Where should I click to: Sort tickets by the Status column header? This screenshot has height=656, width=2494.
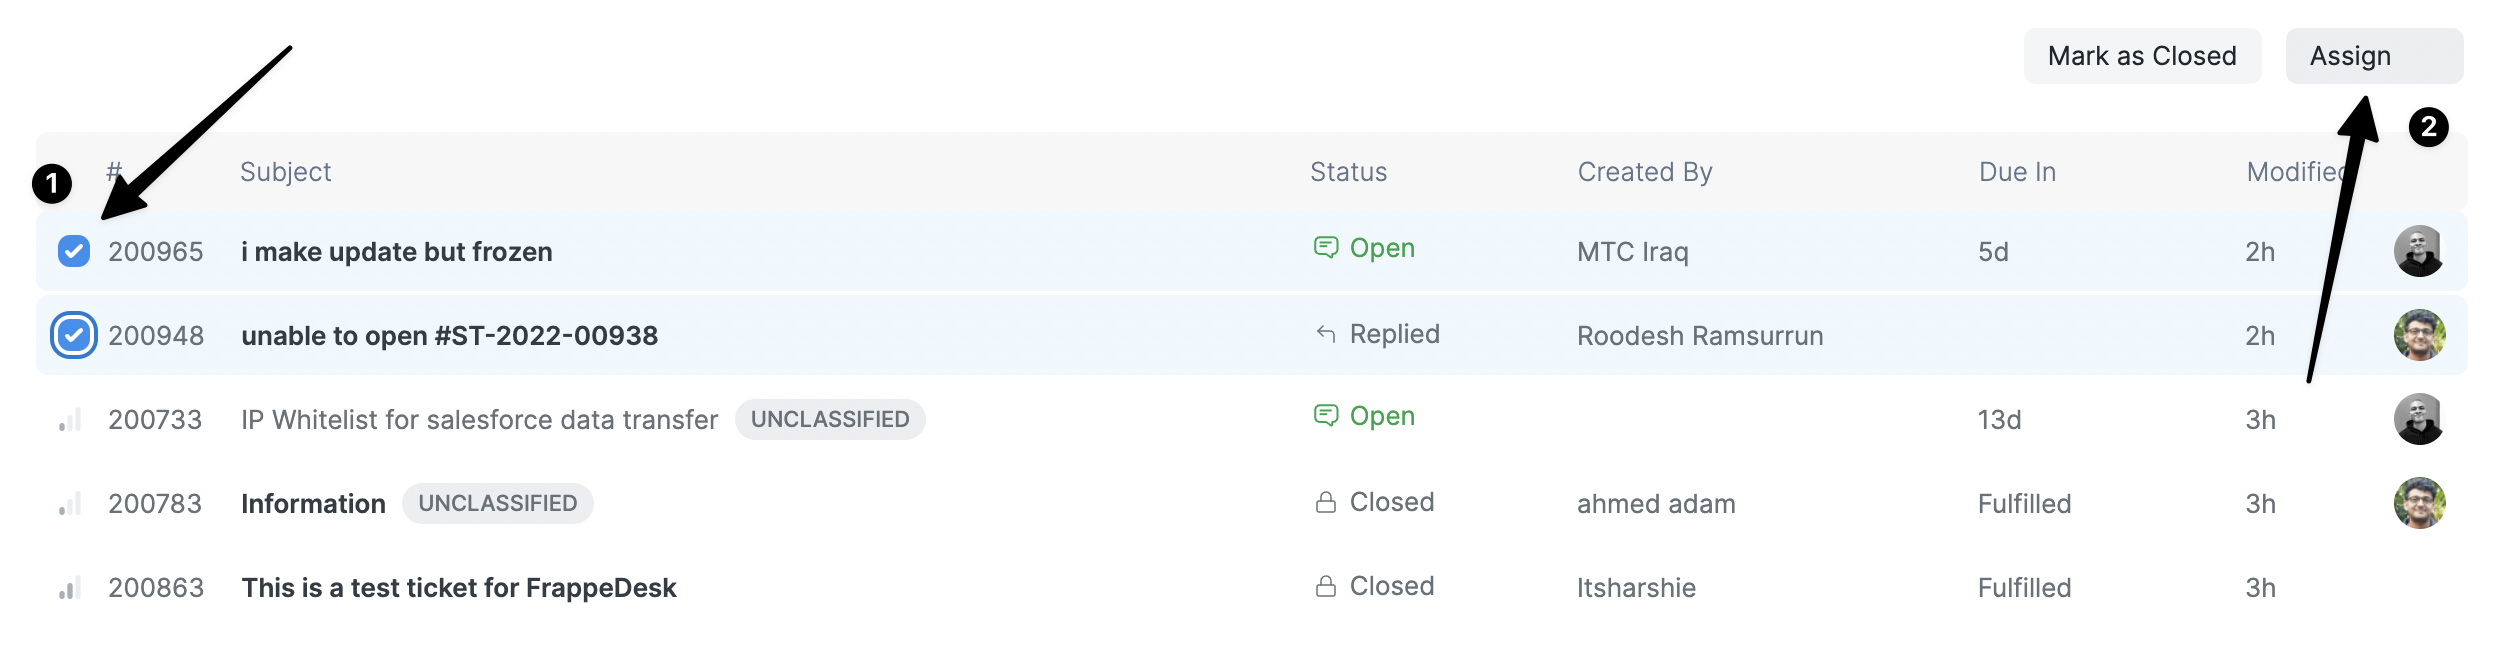1348,171
